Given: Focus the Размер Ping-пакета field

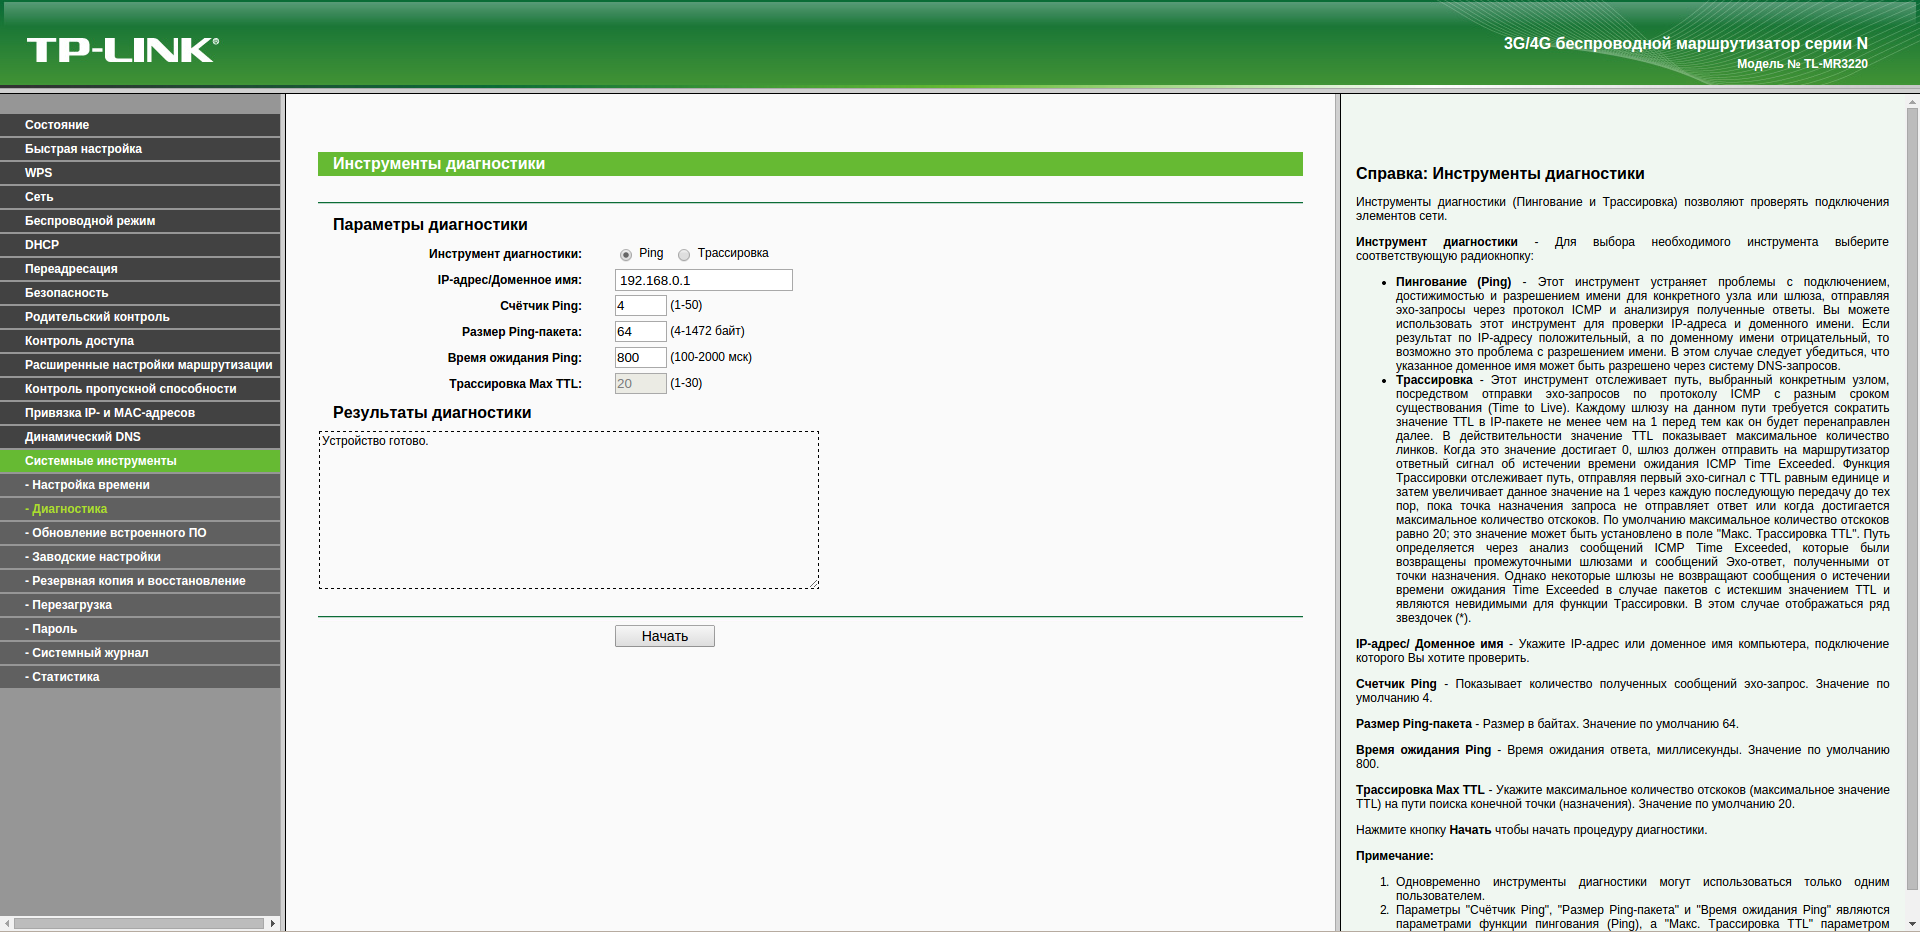Looking at the screenshot, I should pyautogui.click(x=640, y=332).
